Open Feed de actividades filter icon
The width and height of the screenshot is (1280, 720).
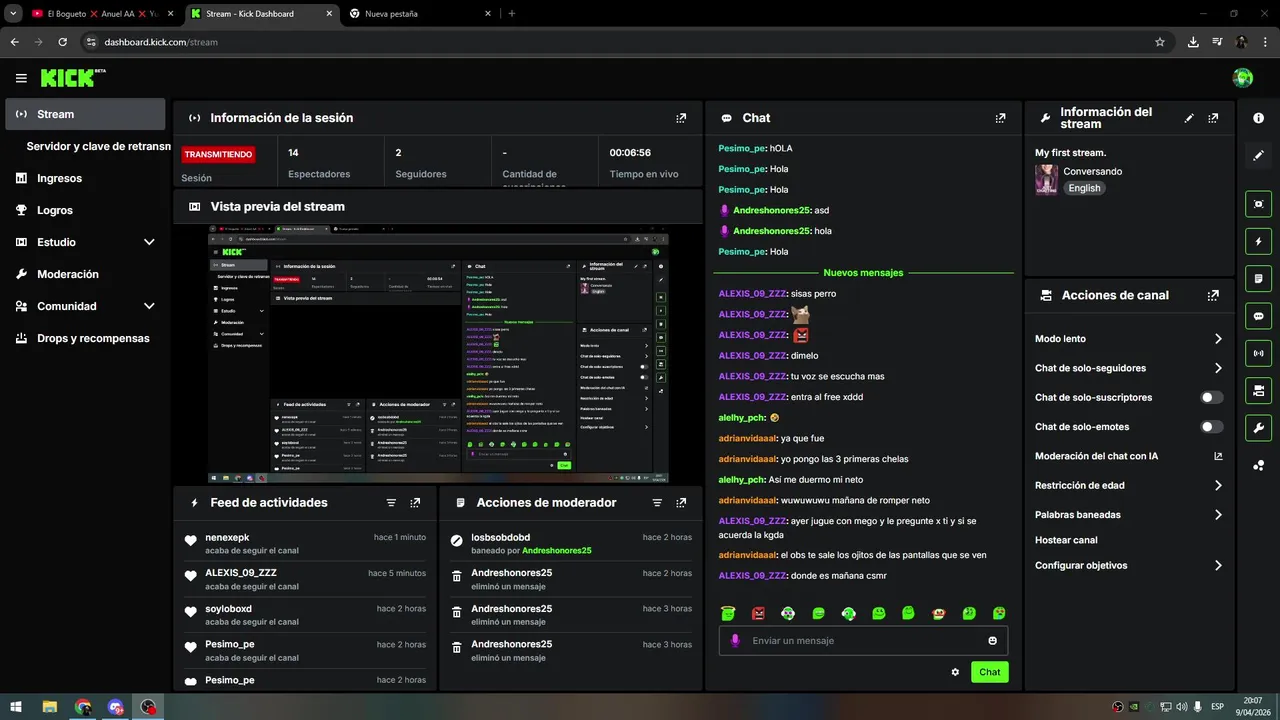point(391,503)
